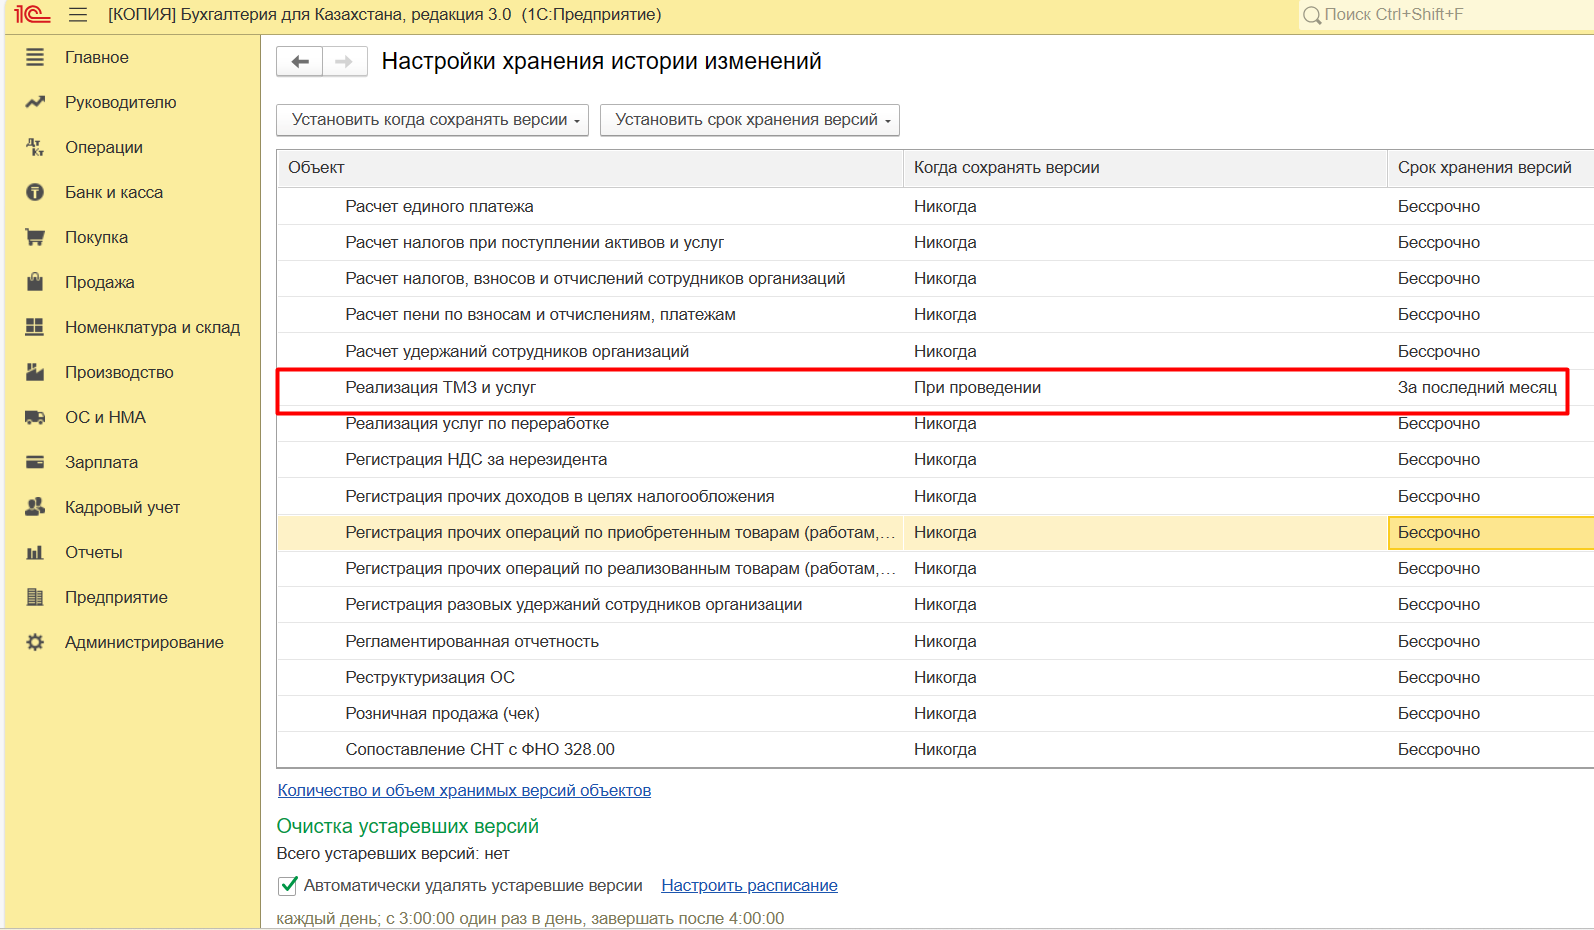Image resolution: width=1594 pixels, height=930 pixels.
Task: Expand Установить срок хранения версий dropdown
Action: coord(749,120)
